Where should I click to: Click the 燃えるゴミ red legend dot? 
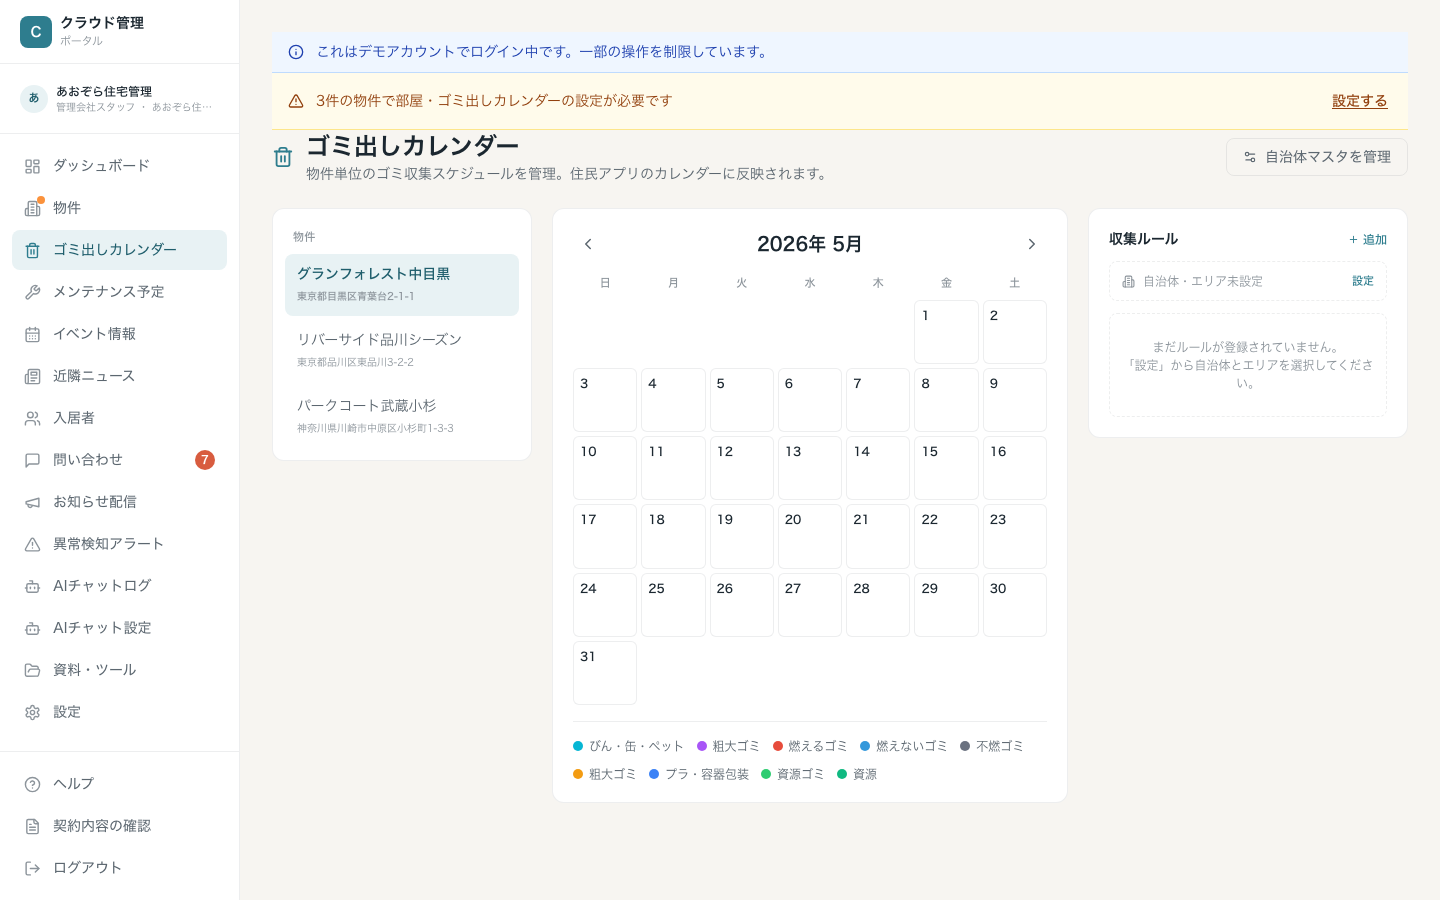(x=778, y=746)
